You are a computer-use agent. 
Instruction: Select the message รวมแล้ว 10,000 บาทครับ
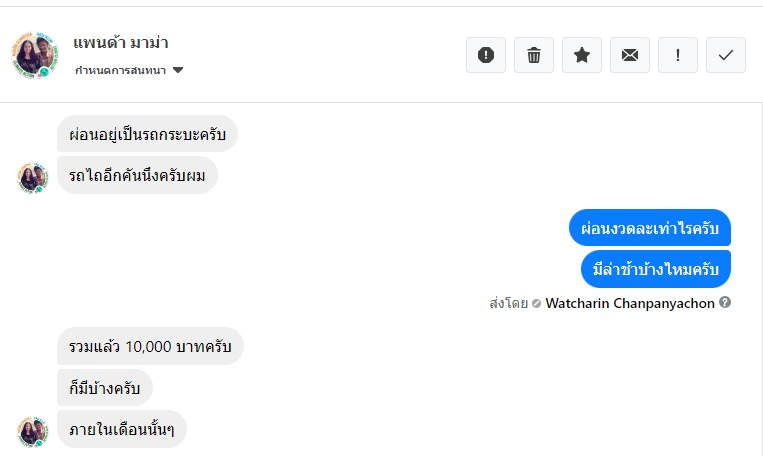[x=150, y=347]
